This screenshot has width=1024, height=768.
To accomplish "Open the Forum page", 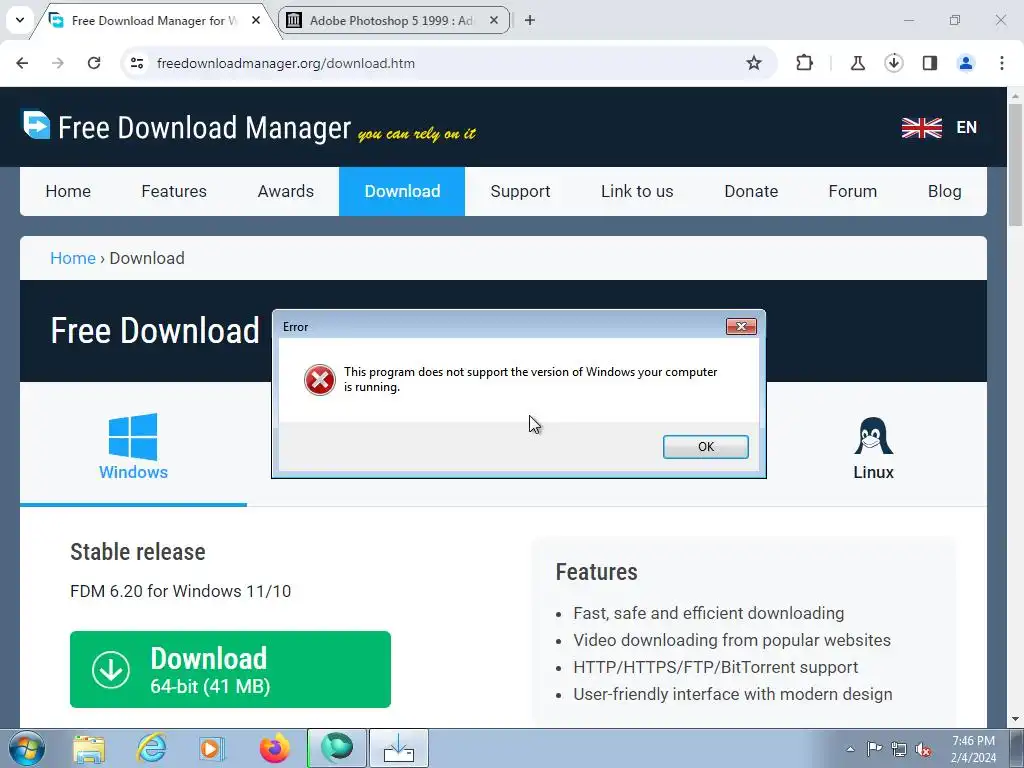I will [852, 191].
